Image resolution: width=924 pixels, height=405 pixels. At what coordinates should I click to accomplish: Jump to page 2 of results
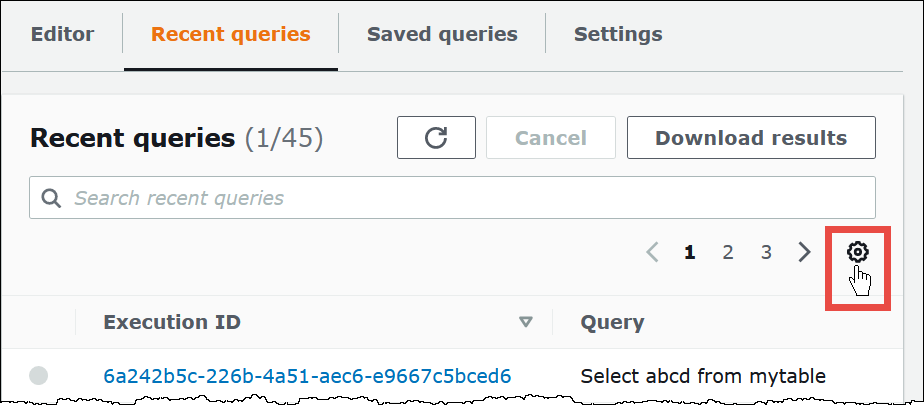click(728, 252)
